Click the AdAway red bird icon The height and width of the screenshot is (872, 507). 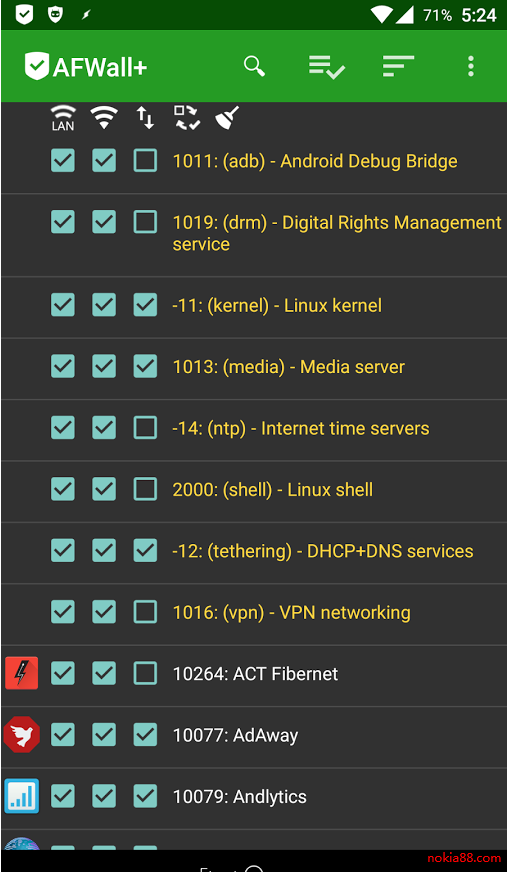(22, 735)
